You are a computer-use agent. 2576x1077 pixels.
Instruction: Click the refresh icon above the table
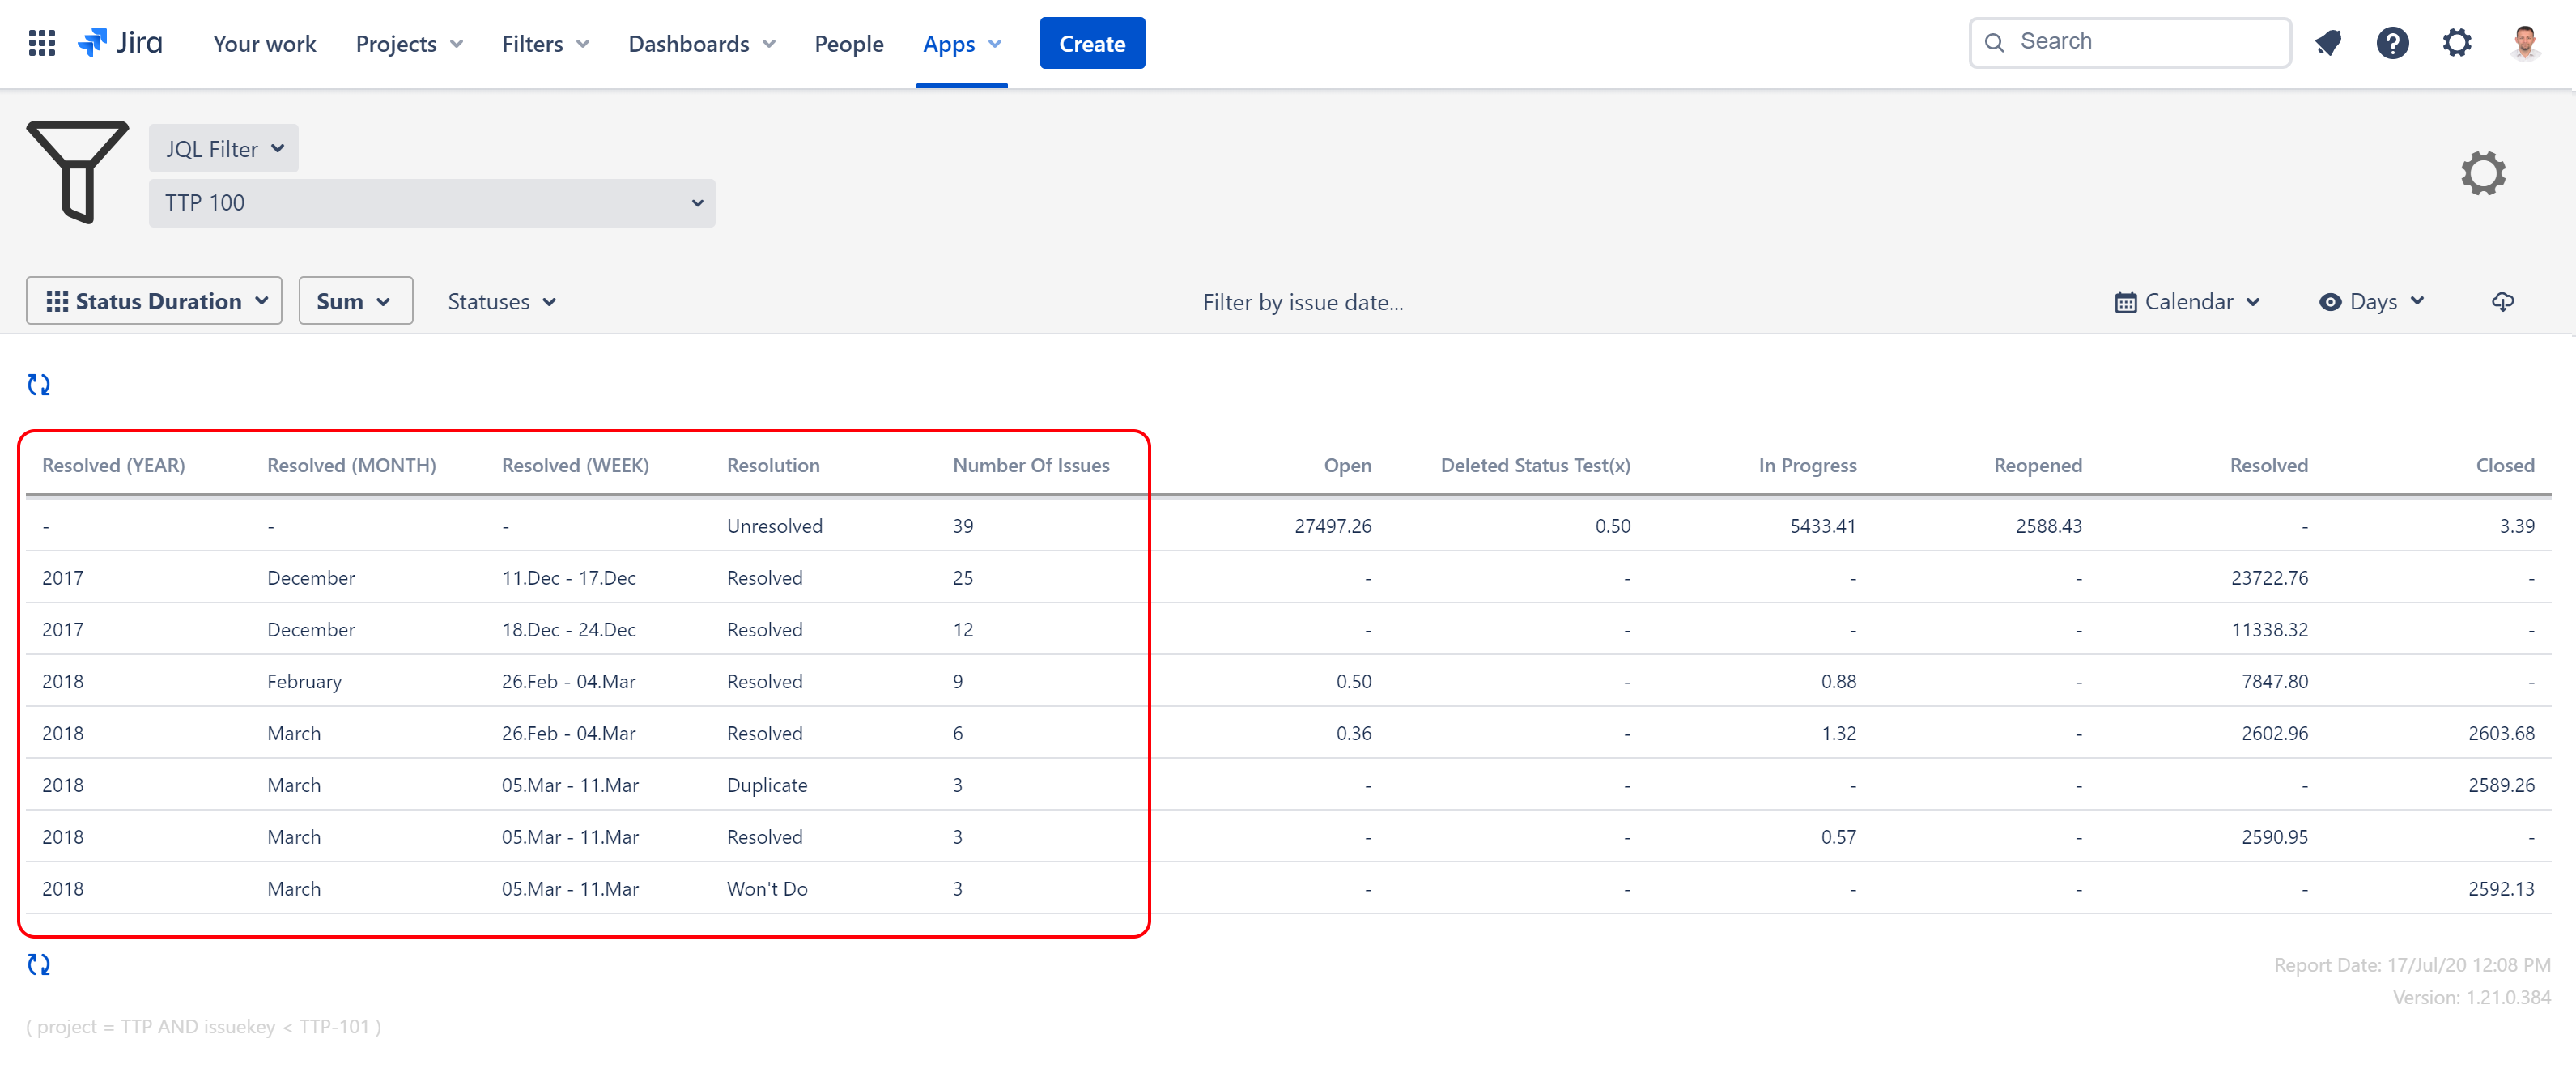tap(39, 385)
